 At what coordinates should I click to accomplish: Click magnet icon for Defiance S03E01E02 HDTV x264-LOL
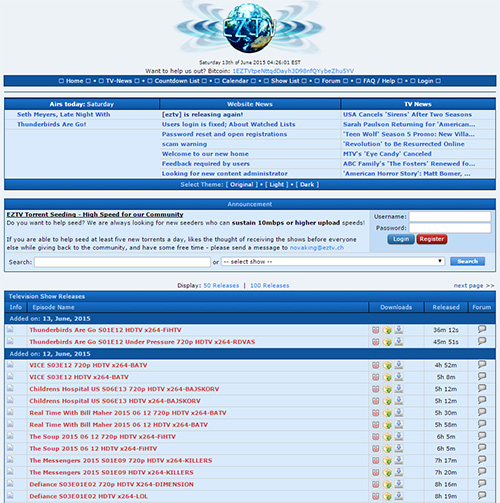[x=375, y=496]
